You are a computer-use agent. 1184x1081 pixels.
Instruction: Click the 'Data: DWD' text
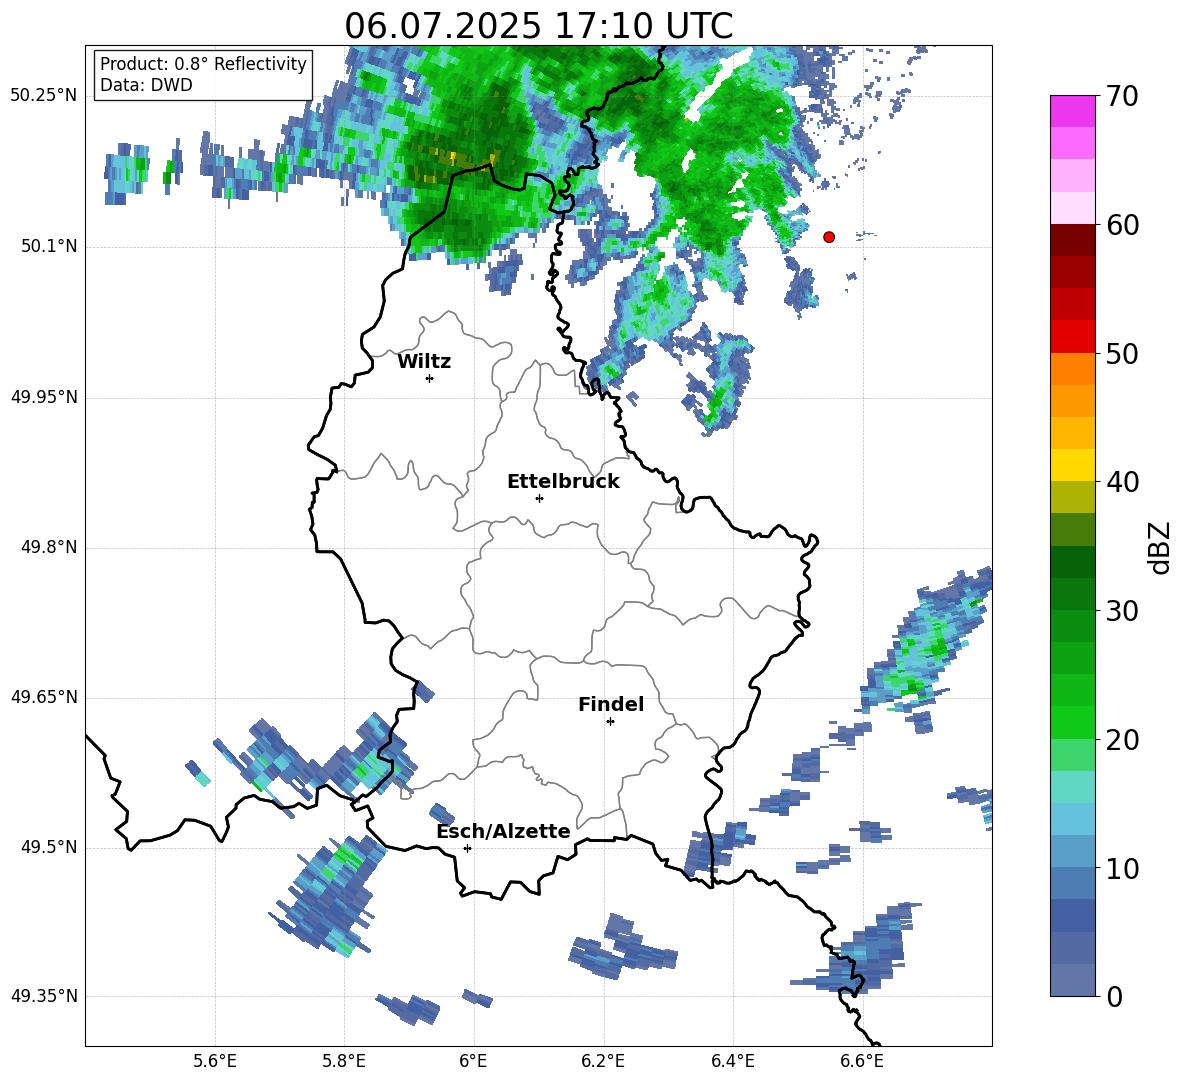coord(146,85)
